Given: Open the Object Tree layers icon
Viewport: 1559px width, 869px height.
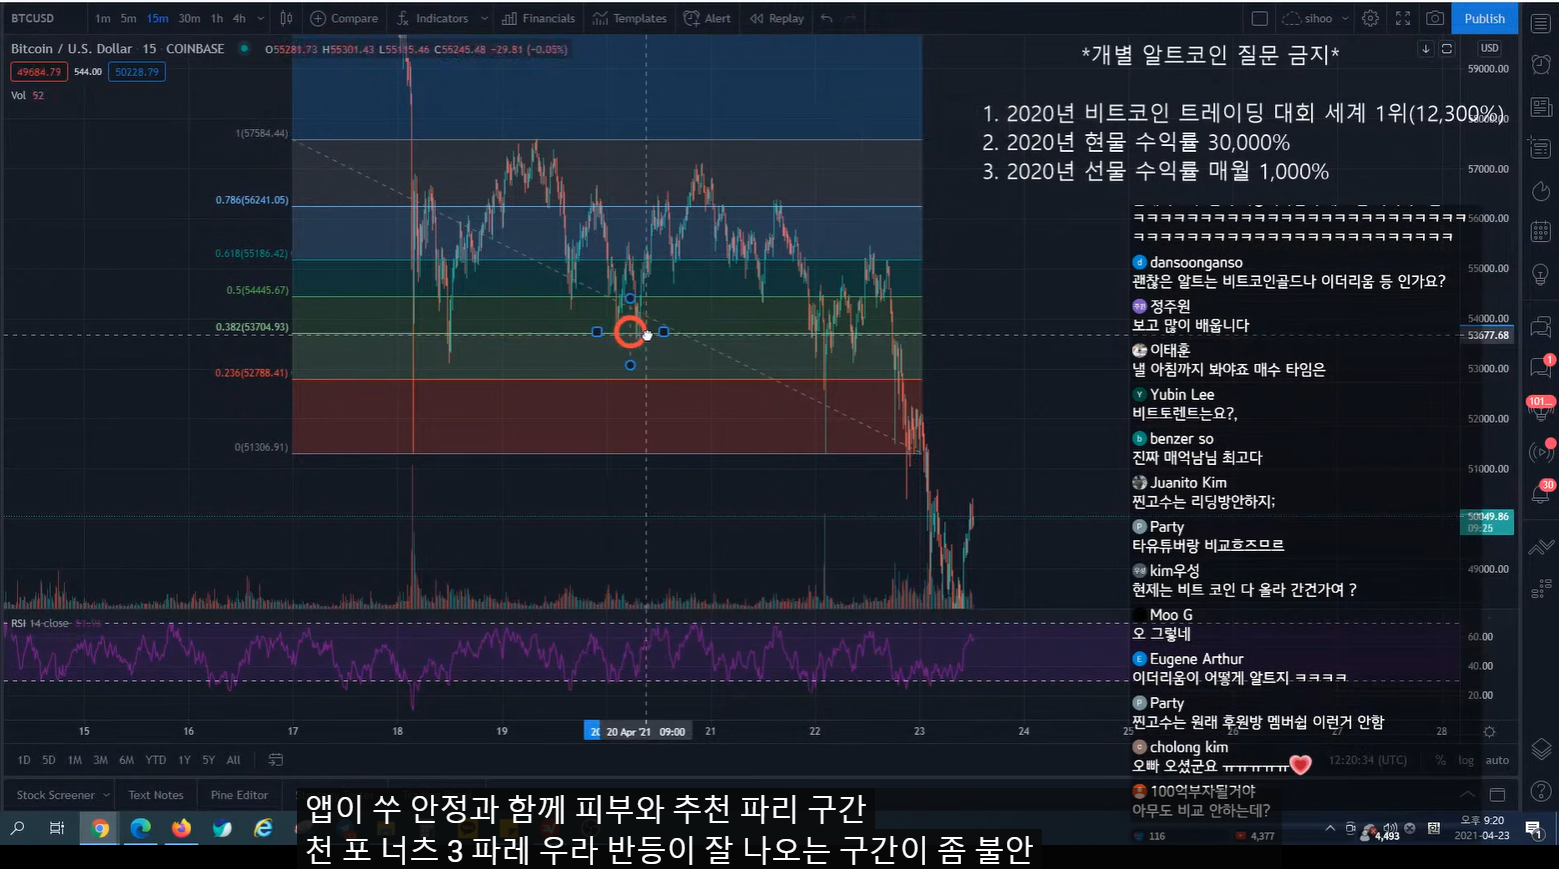Looking at the screenshot, I should 1541,749.
